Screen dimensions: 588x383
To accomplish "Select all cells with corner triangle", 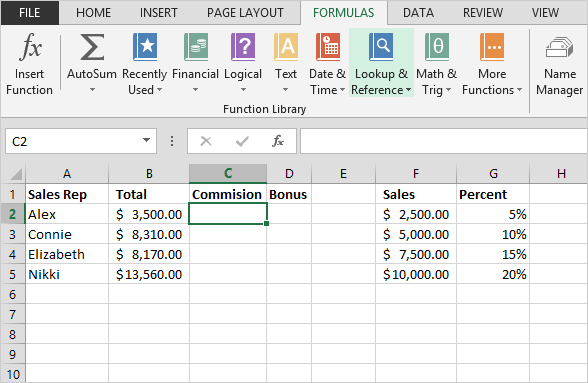I will pyautogui.click(x=16, y=174).
